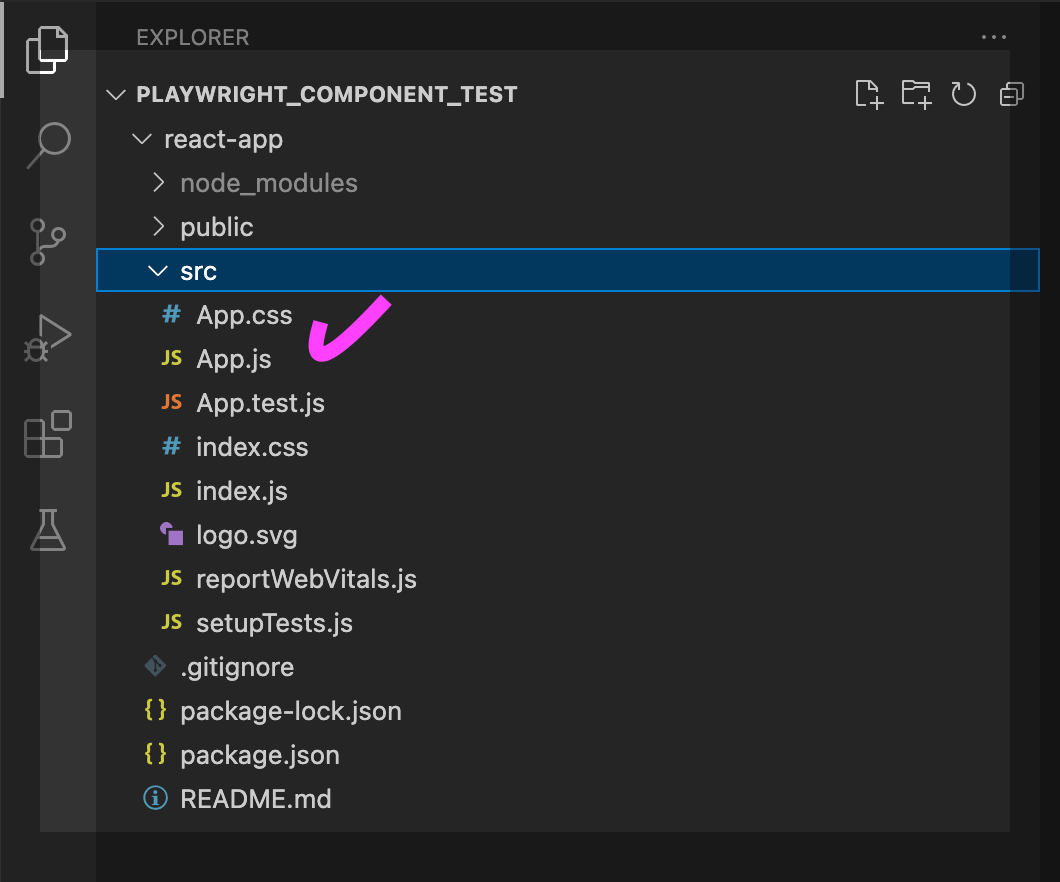Viewport: 1060px width, 882px height.
Task: Click the New Folder icon in Explorer
Action: coord(916,93)
